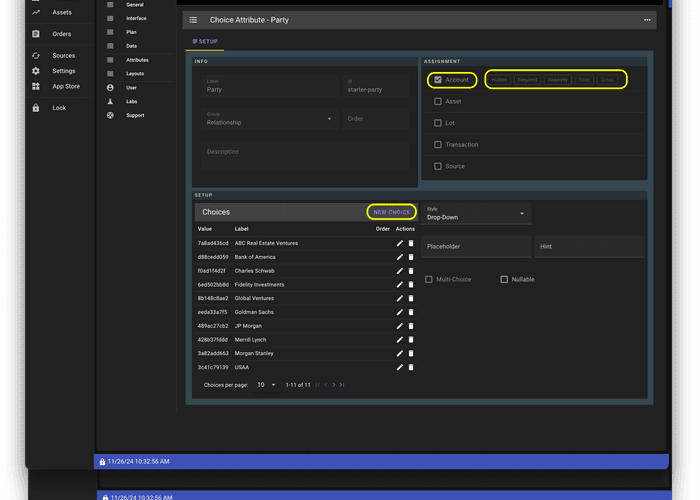Viewport: 700px width, 500px height.
Task: Select the Setup tab
Action: coord(204,42)
